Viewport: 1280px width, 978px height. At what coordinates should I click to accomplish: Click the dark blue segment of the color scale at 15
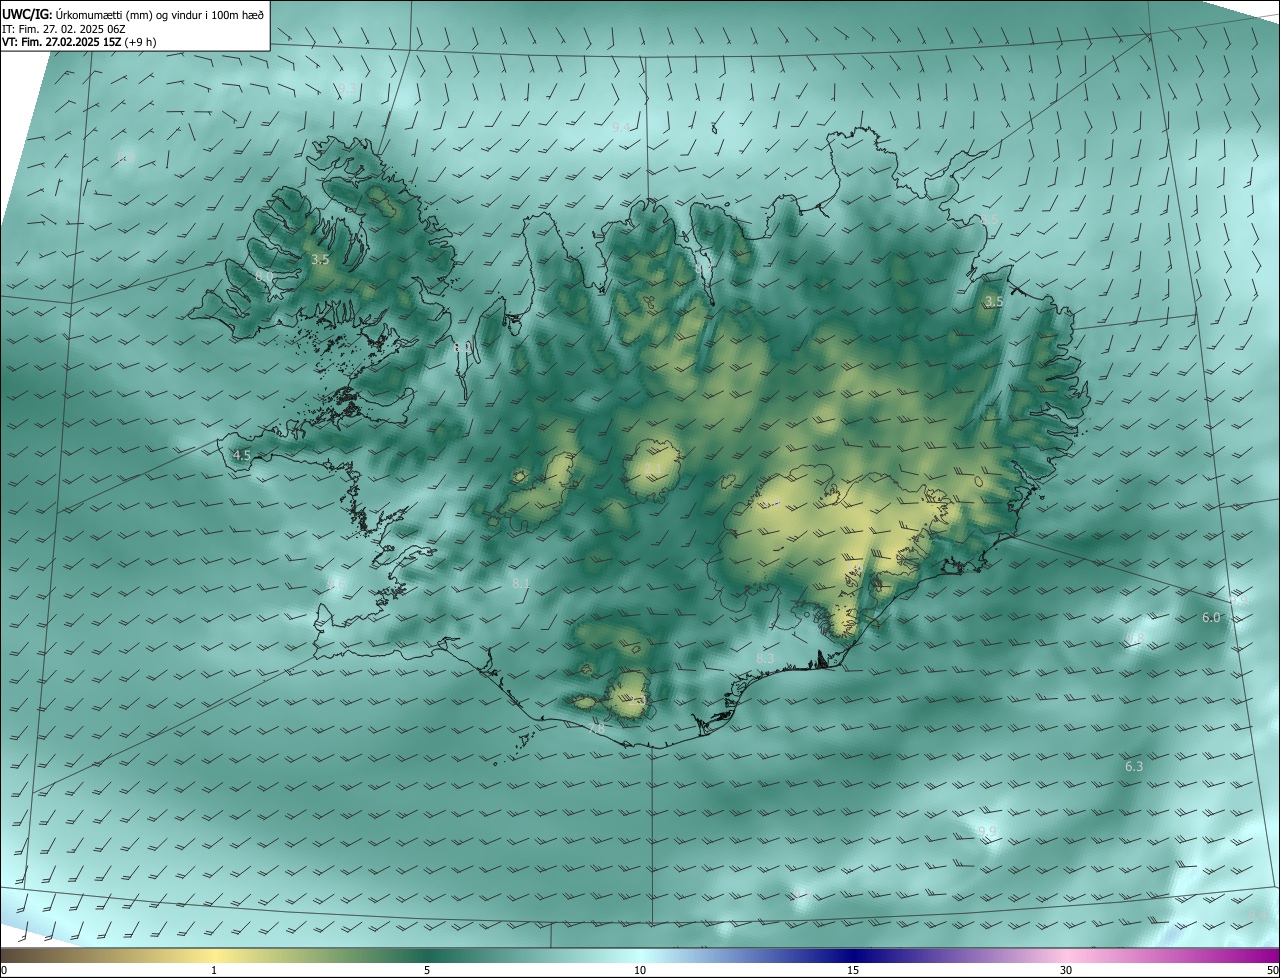tap(853, 955)
